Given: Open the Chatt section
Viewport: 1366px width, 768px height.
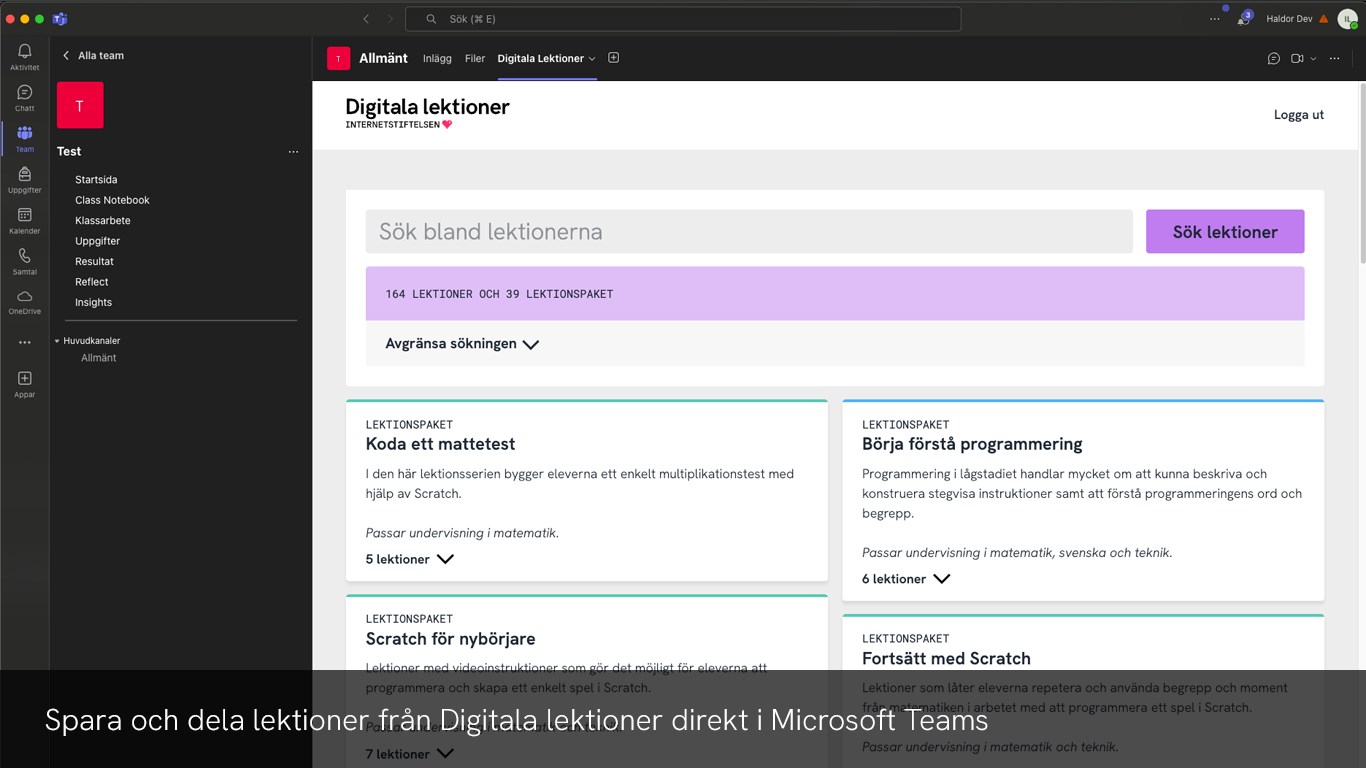Looking at the screenshot, I should click(x=24, y=98).
